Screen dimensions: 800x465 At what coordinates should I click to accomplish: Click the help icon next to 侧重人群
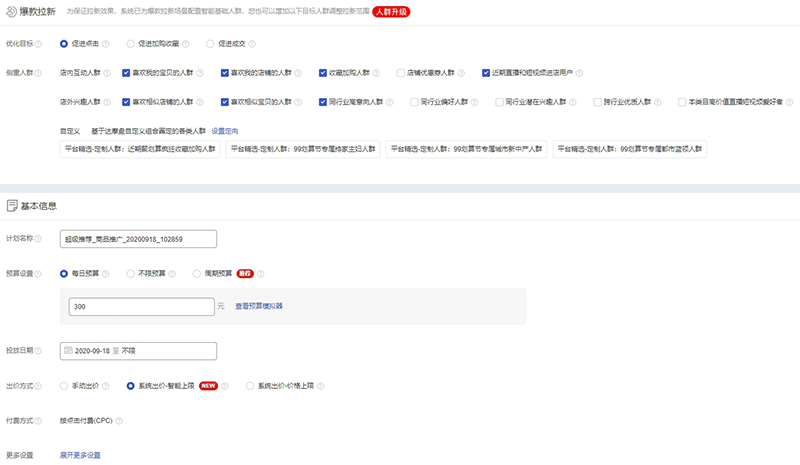[x=38, y=73]
